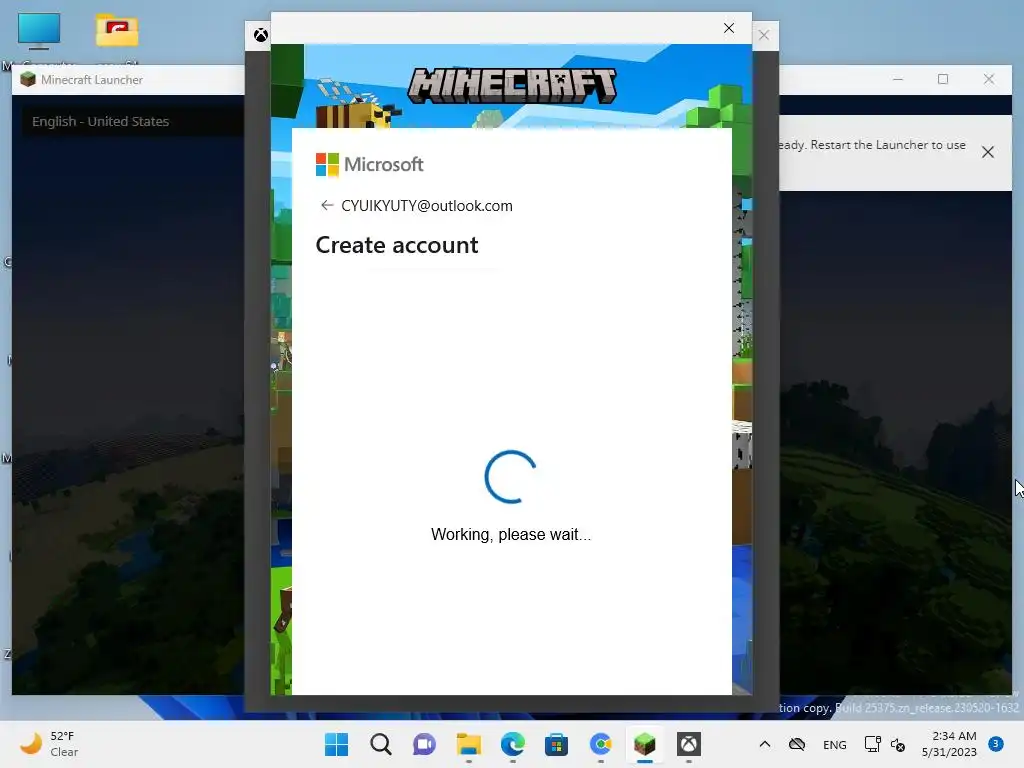Close the Minecraft Launcher window

point(989,80)
